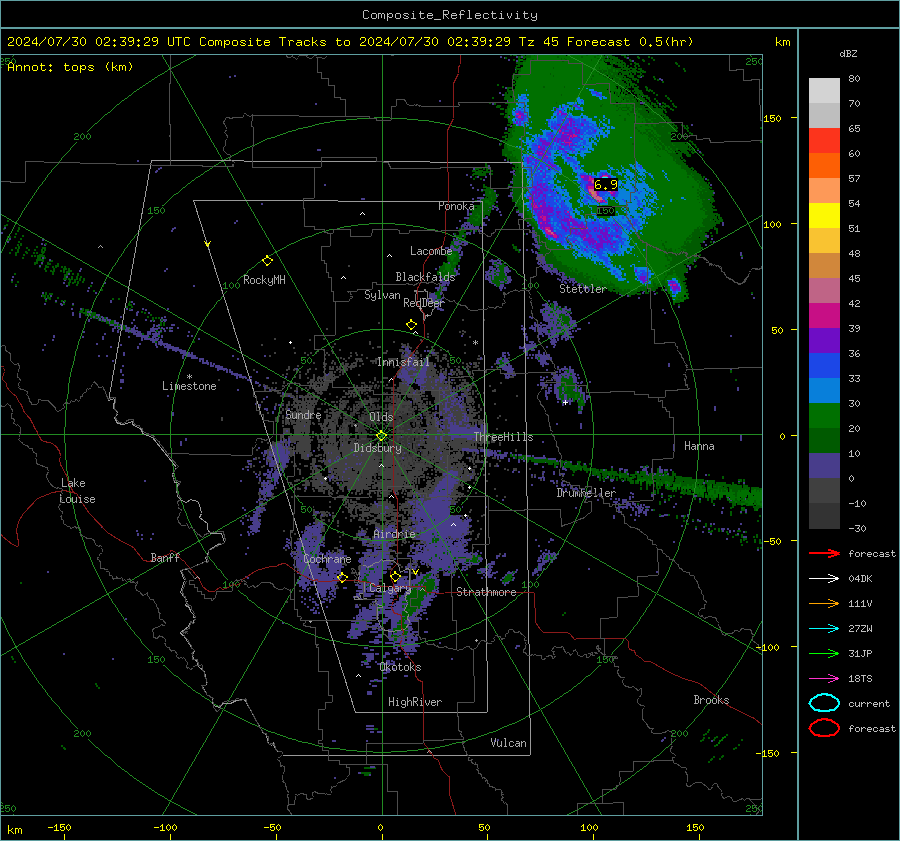Click the magenta 18TS arrow icon
900x841 pixels.
[x=824, y=679]
